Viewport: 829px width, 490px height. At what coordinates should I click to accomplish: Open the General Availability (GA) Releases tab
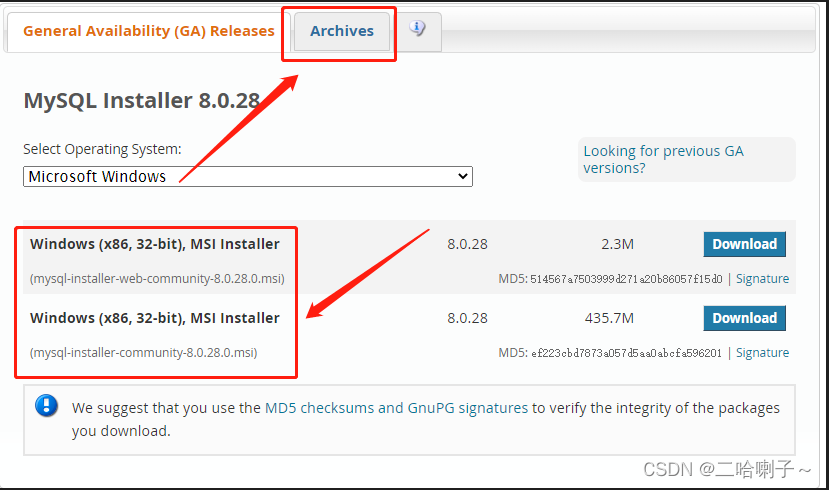[x=149, y=31]
